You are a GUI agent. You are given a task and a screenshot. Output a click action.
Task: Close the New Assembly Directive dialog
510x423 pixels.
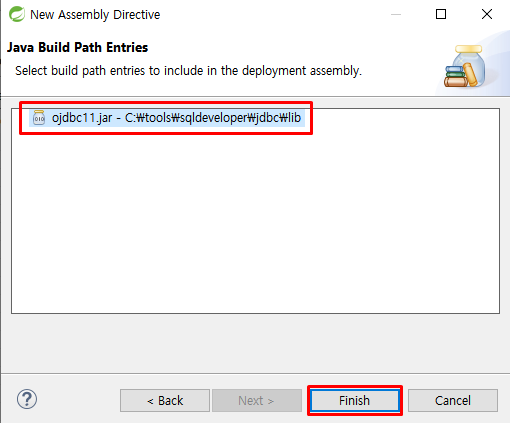[487, 14]
